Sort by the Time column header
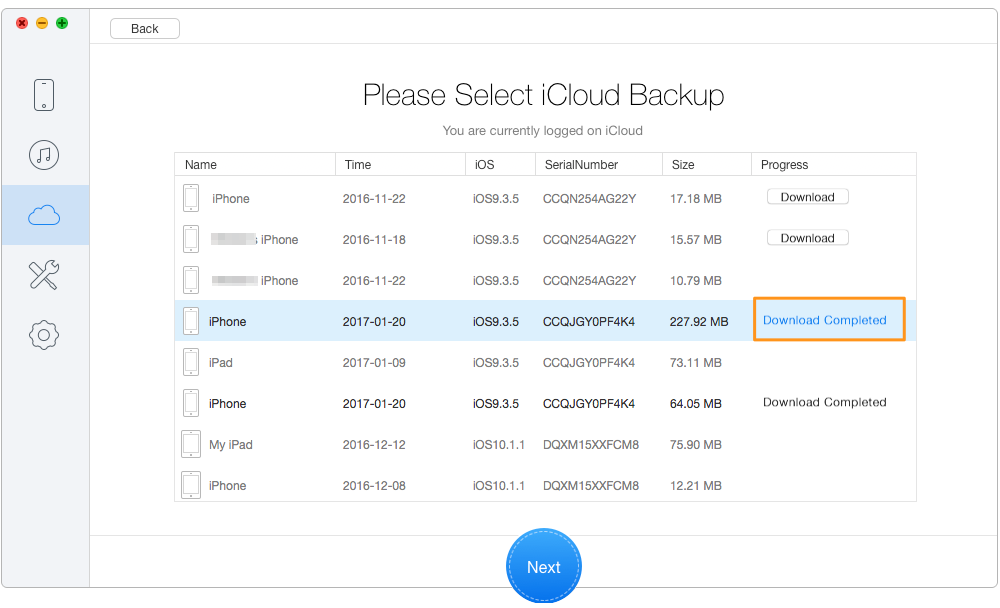Image resolution: width=1000 pixels, height=608 pixels. [x=401, y=165]
